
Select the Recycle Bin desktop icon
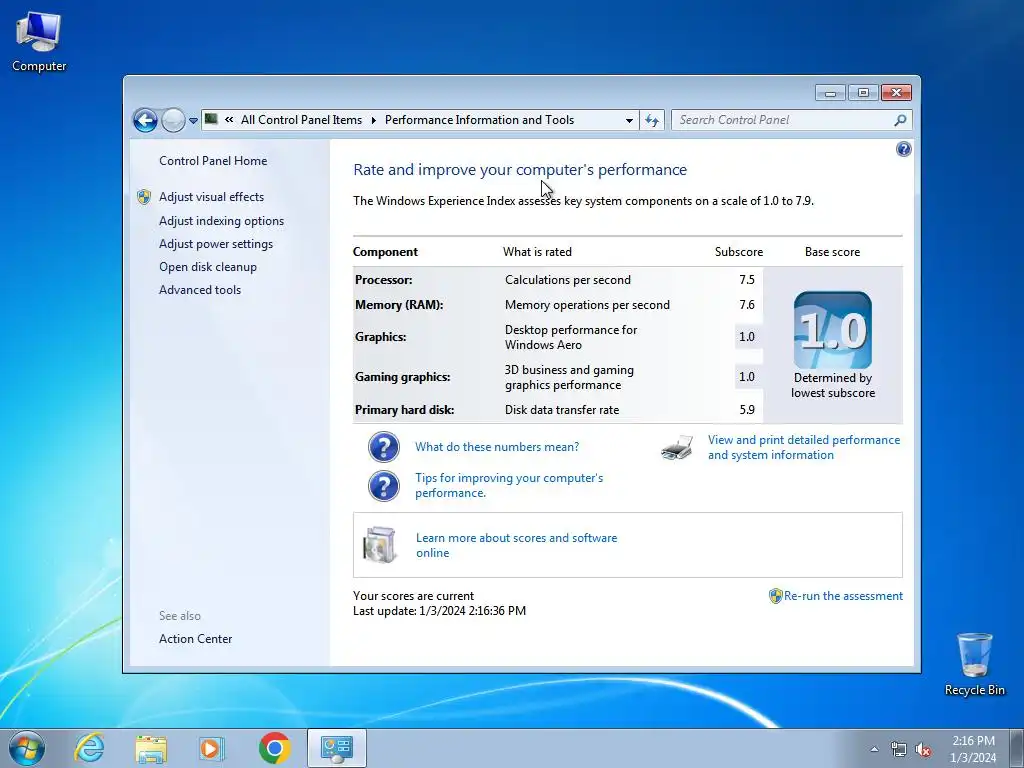tap(974, 664)
